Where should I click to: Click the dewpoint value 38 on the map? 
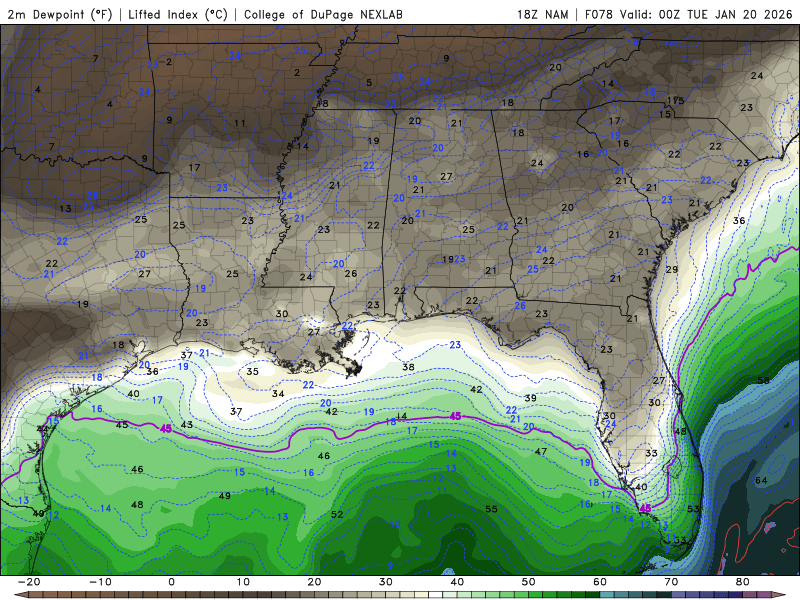coord(408,367)
